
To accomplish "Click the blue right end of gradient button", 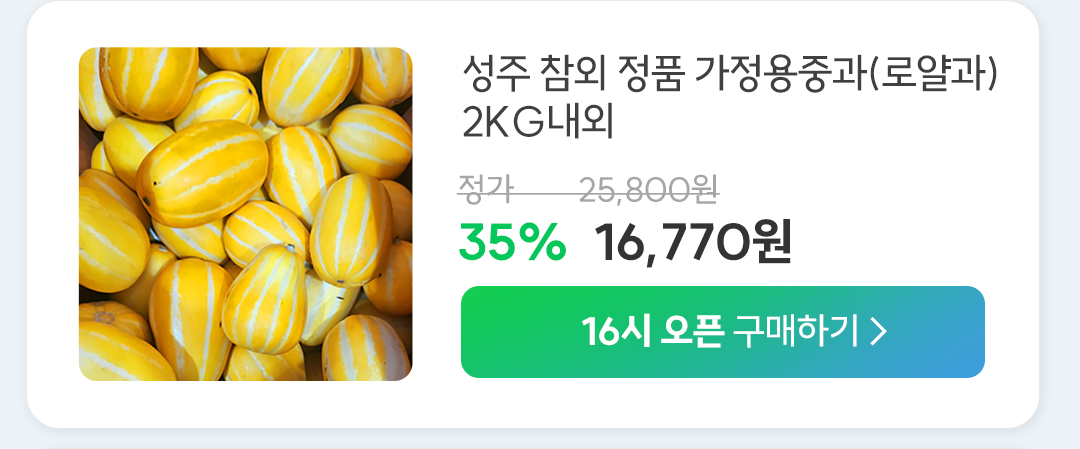I will 964,332.
